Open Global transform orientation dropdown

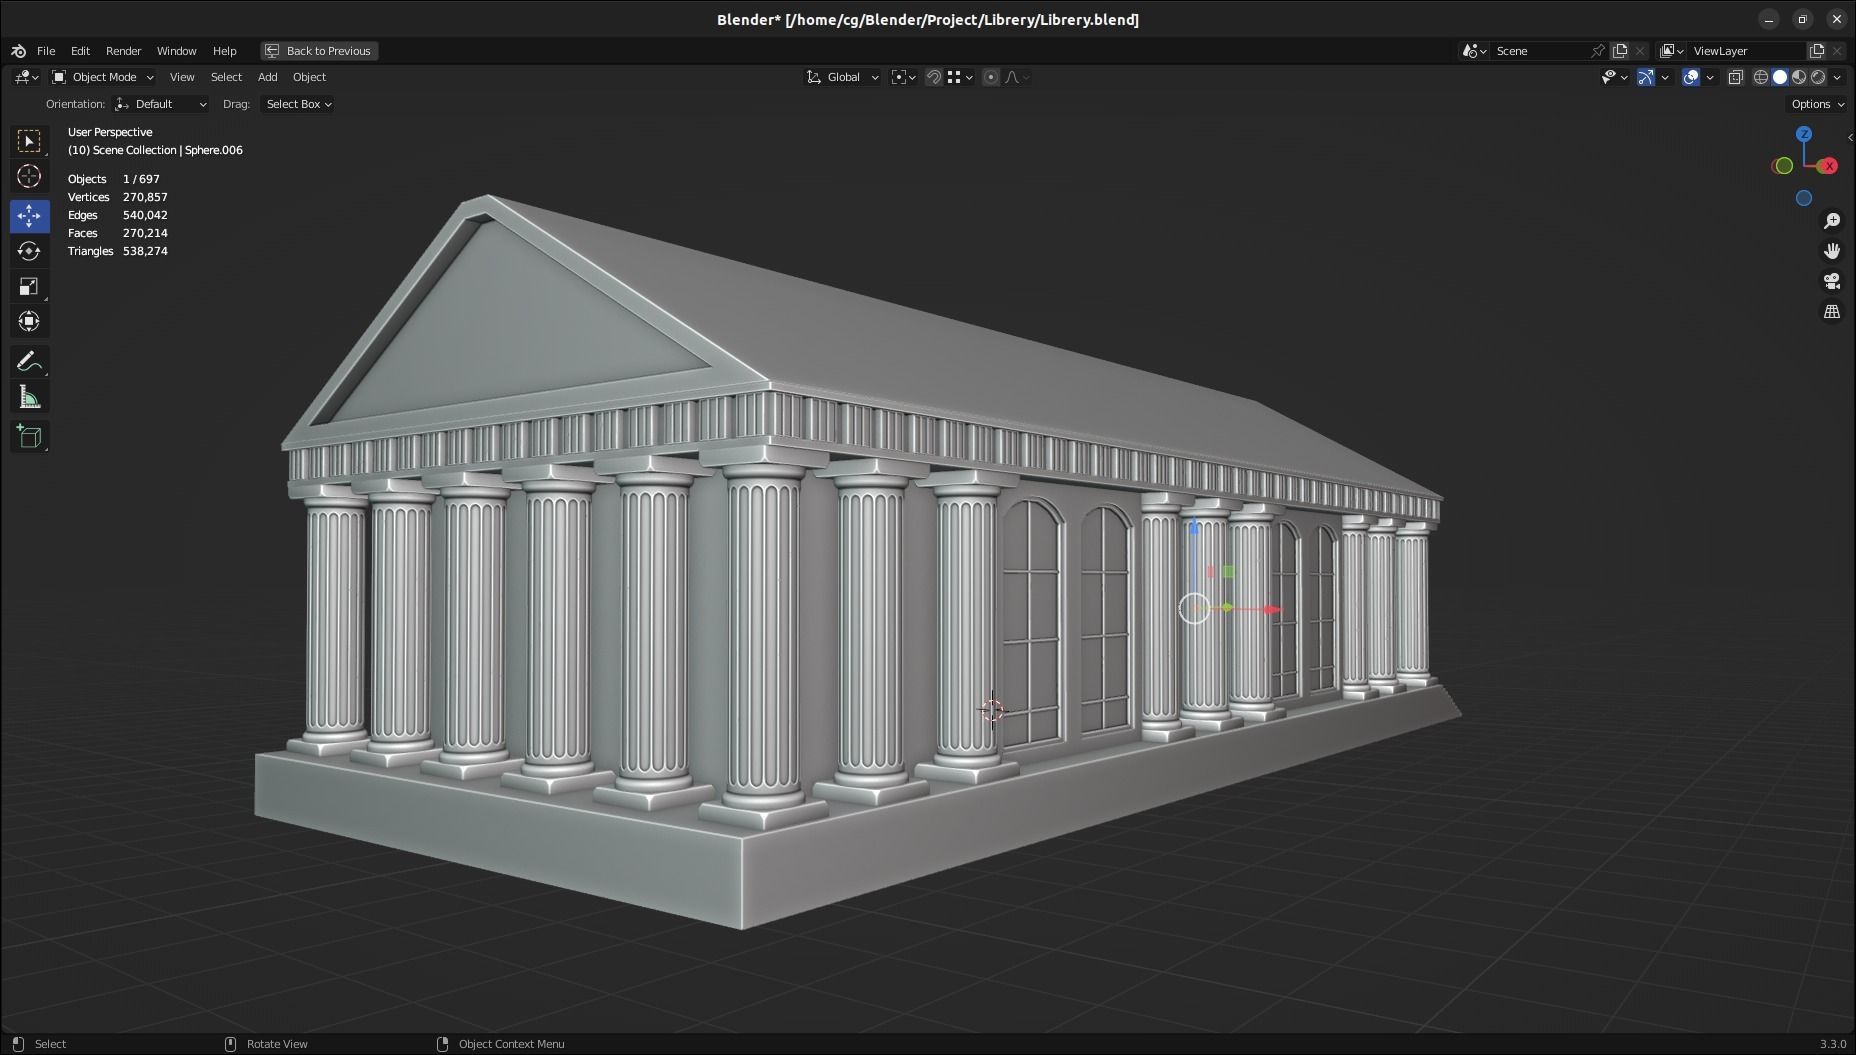pos(843,77)
